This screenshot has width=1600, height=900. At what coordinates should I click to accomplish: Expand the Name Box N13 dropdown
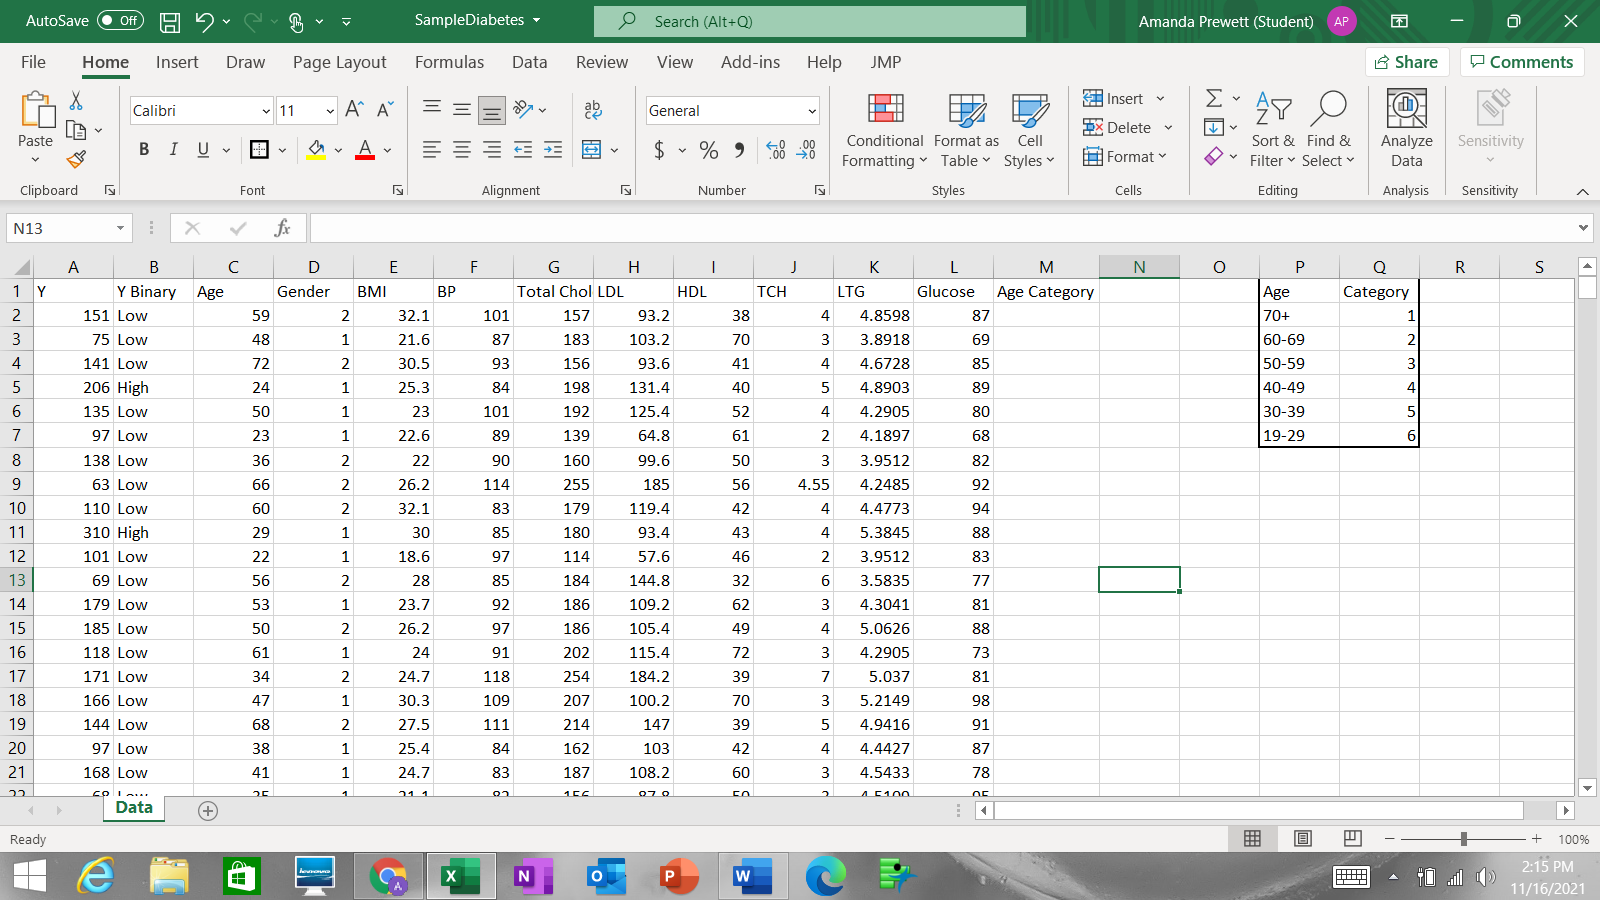[x=120, y=228]
